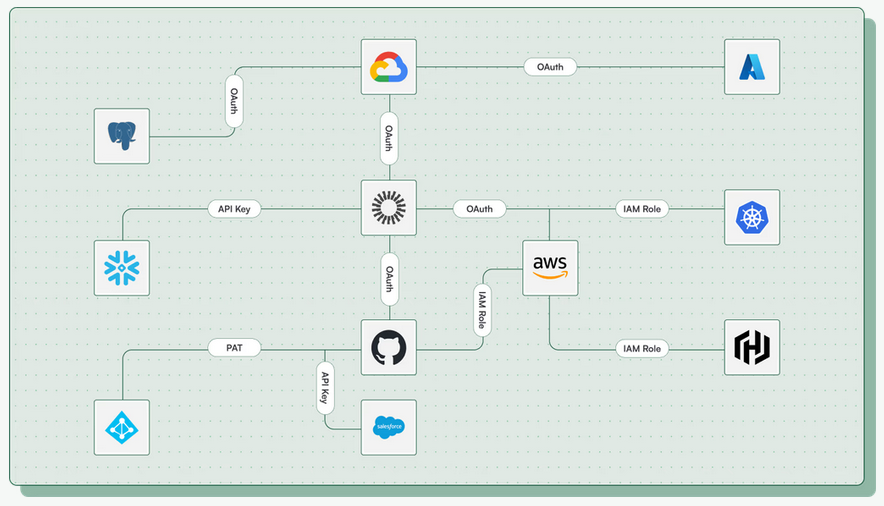Select OAuth label between hub and AWS
884x506 pixels.
click(x=479, y=209)
